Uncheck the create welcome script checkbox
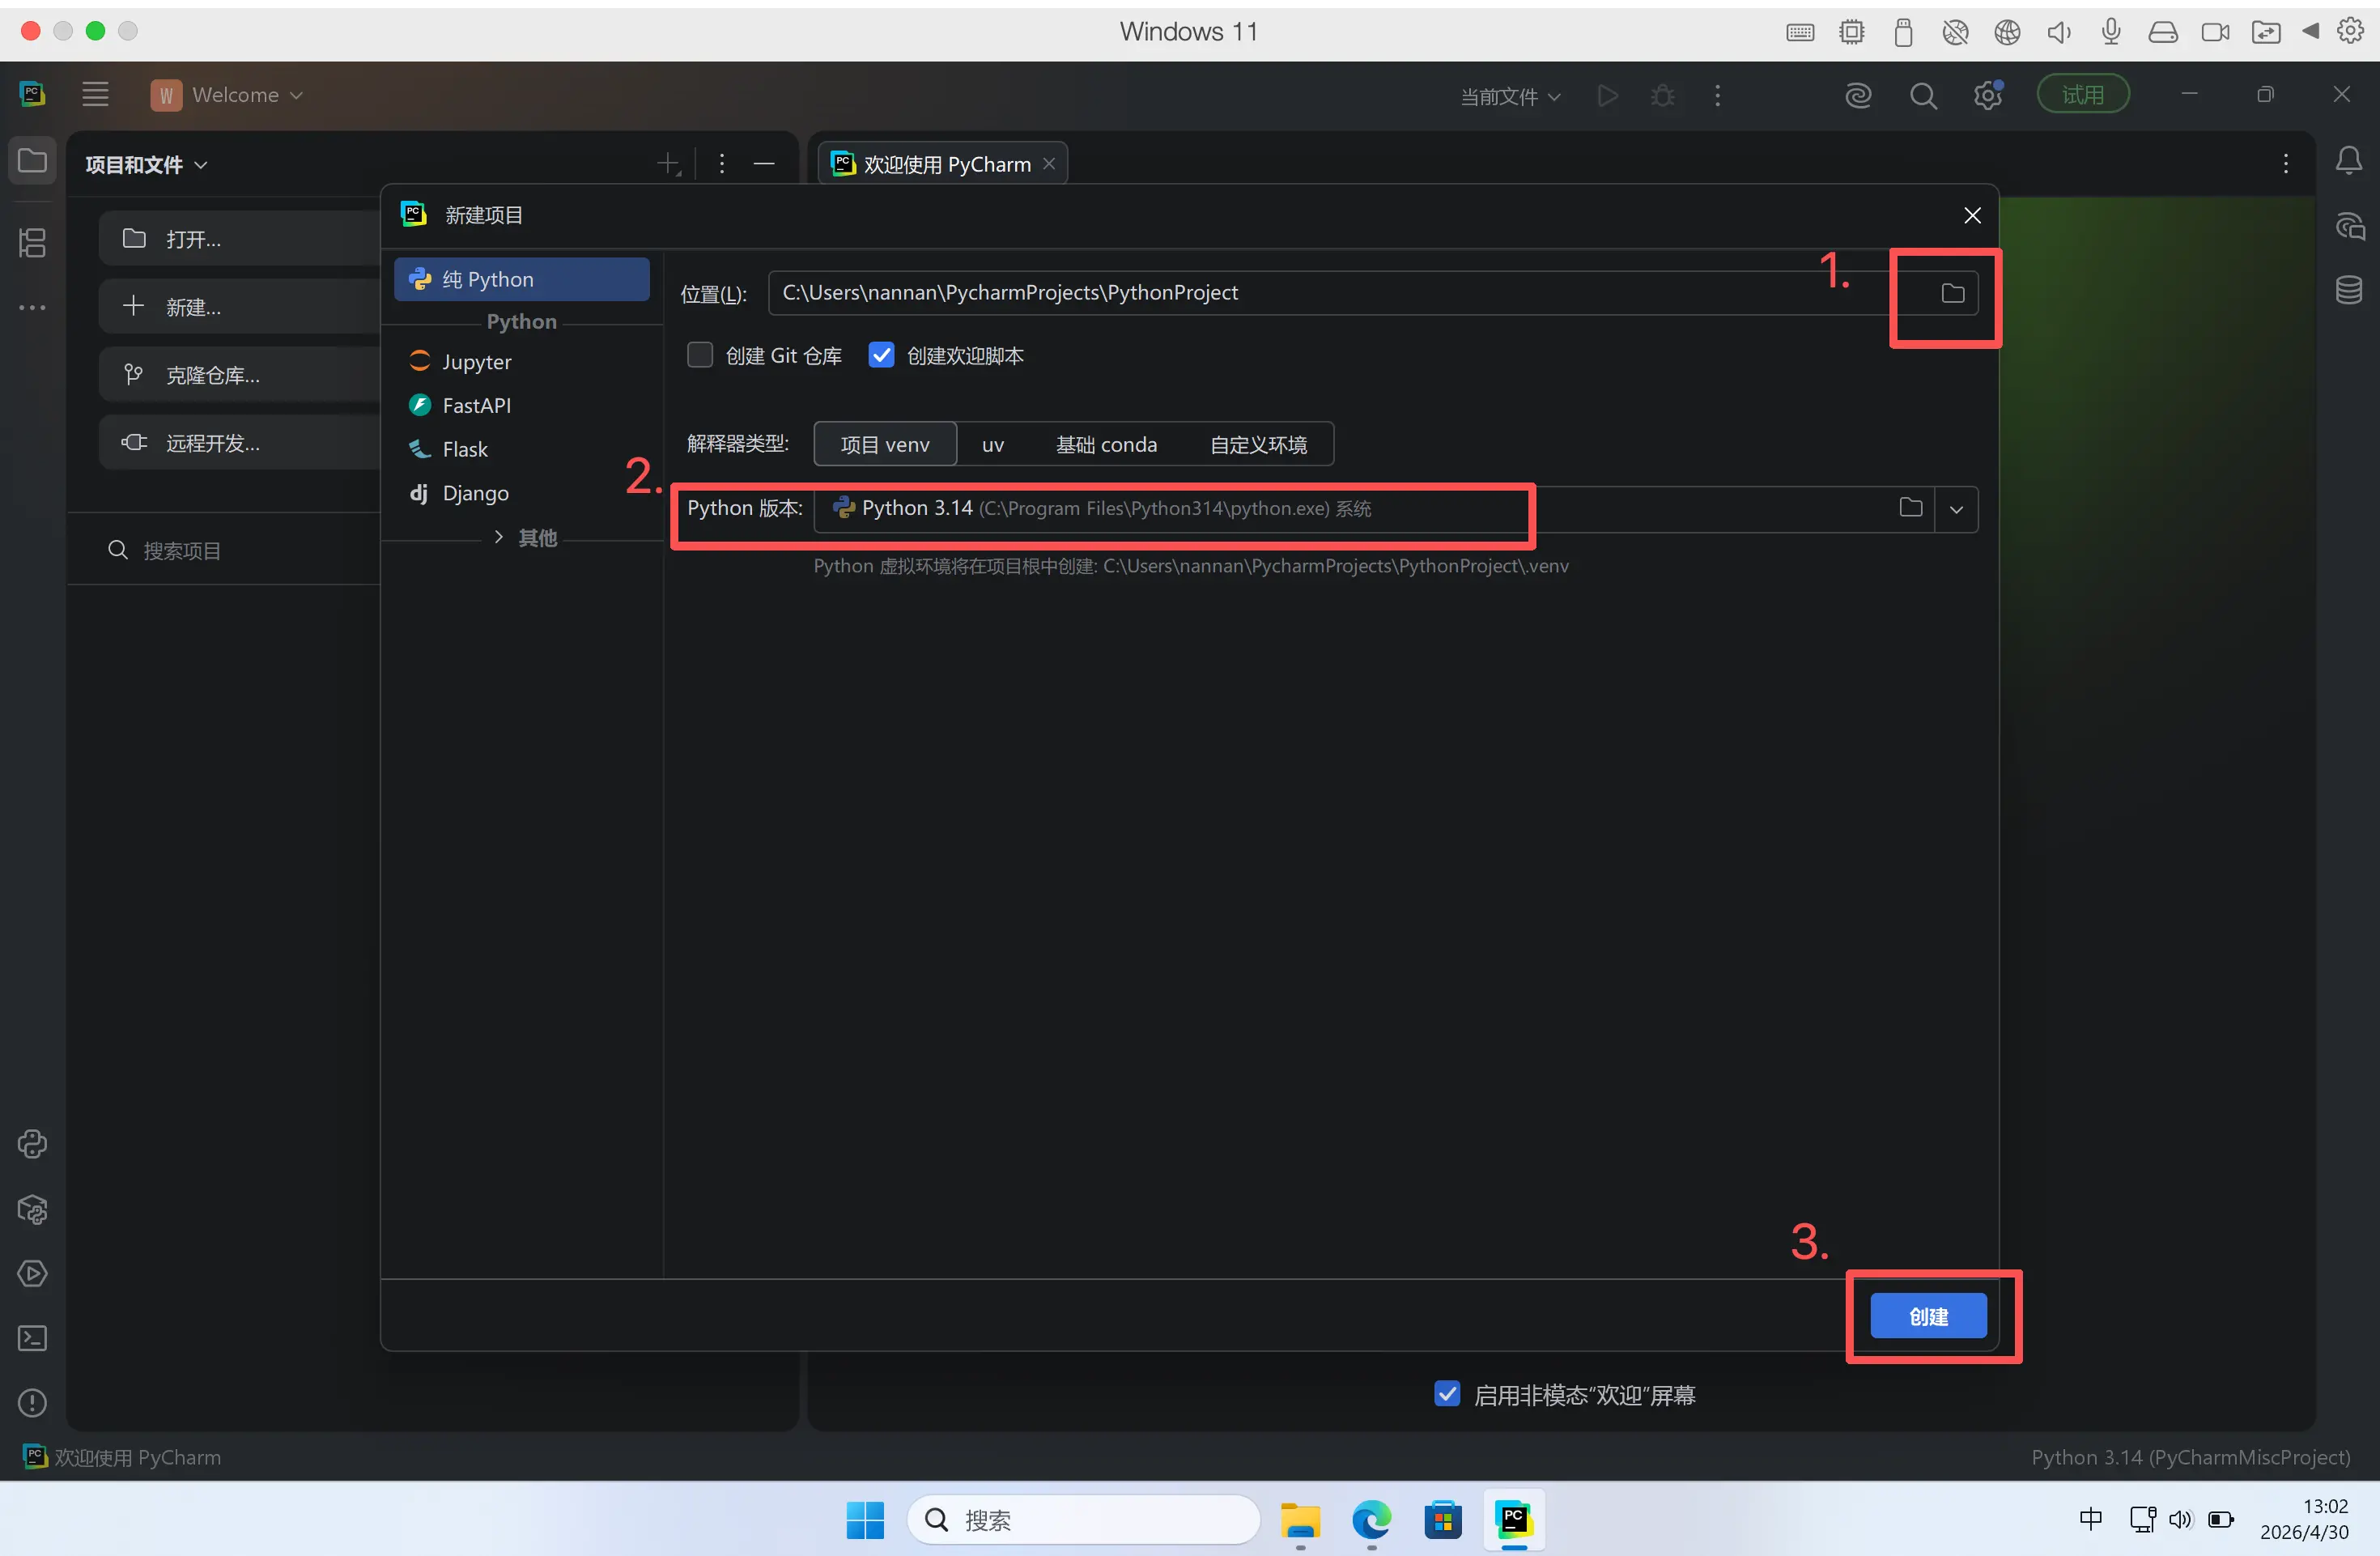The height and width of the screenshot is (1556, 2380). [x=881, y=355]
